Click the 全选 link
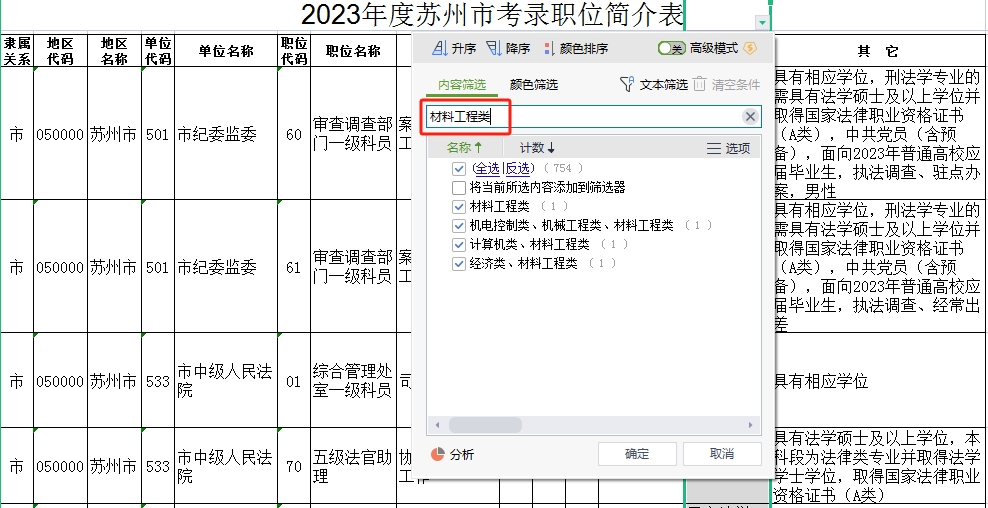The height and width of the screenshot is (508, 988). (x=486, y=168)
